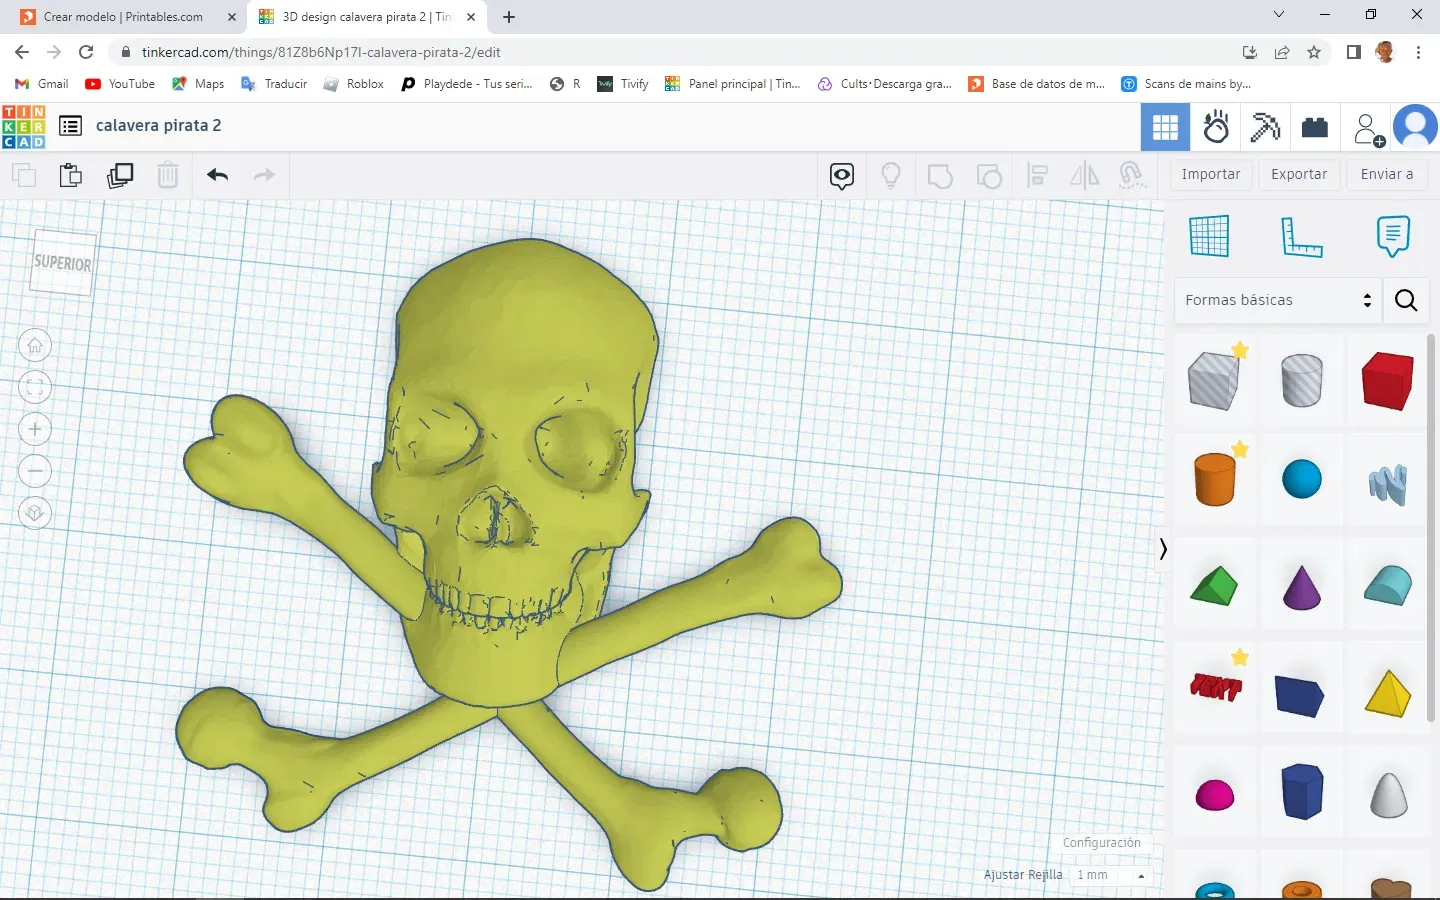The image size is (1440, 900).
Task: Click the Importar button
Action: coord(1210,174)
